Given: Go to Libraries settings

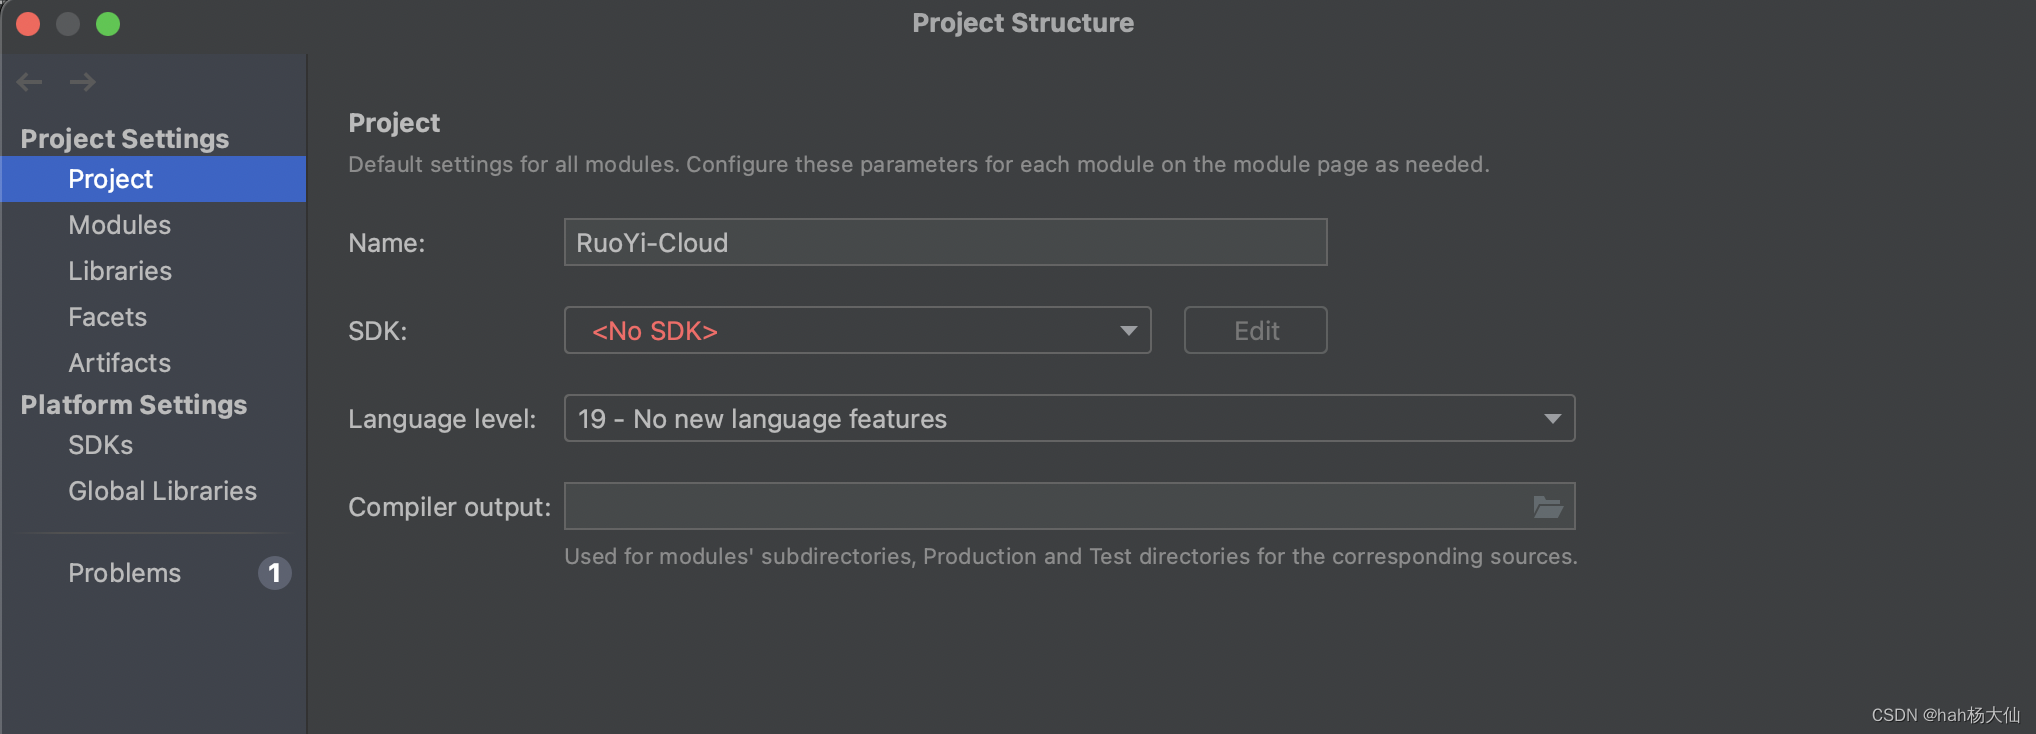Looking at the screenshot, I should click(120, 271).
